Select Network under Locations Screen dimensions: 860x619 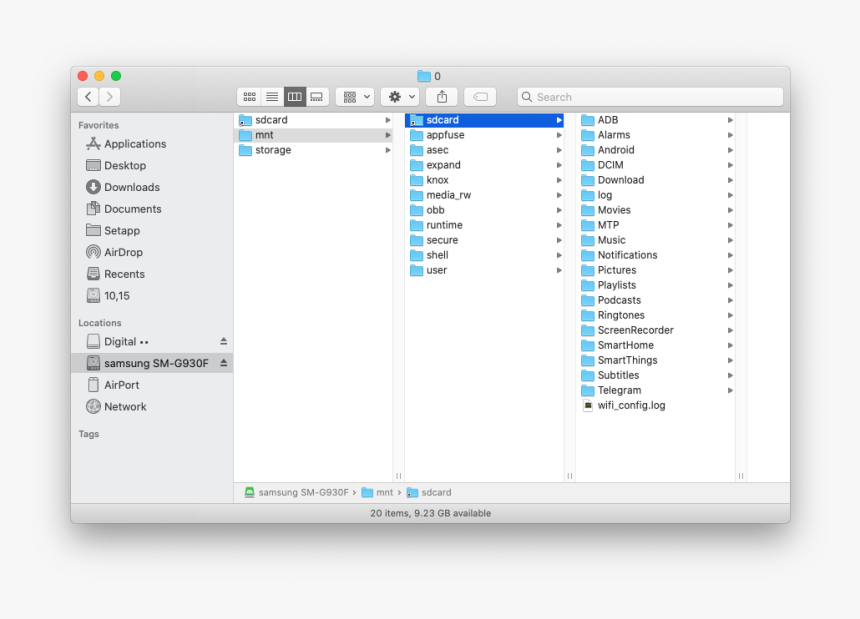pyautogui.click(x=124, y=407)
